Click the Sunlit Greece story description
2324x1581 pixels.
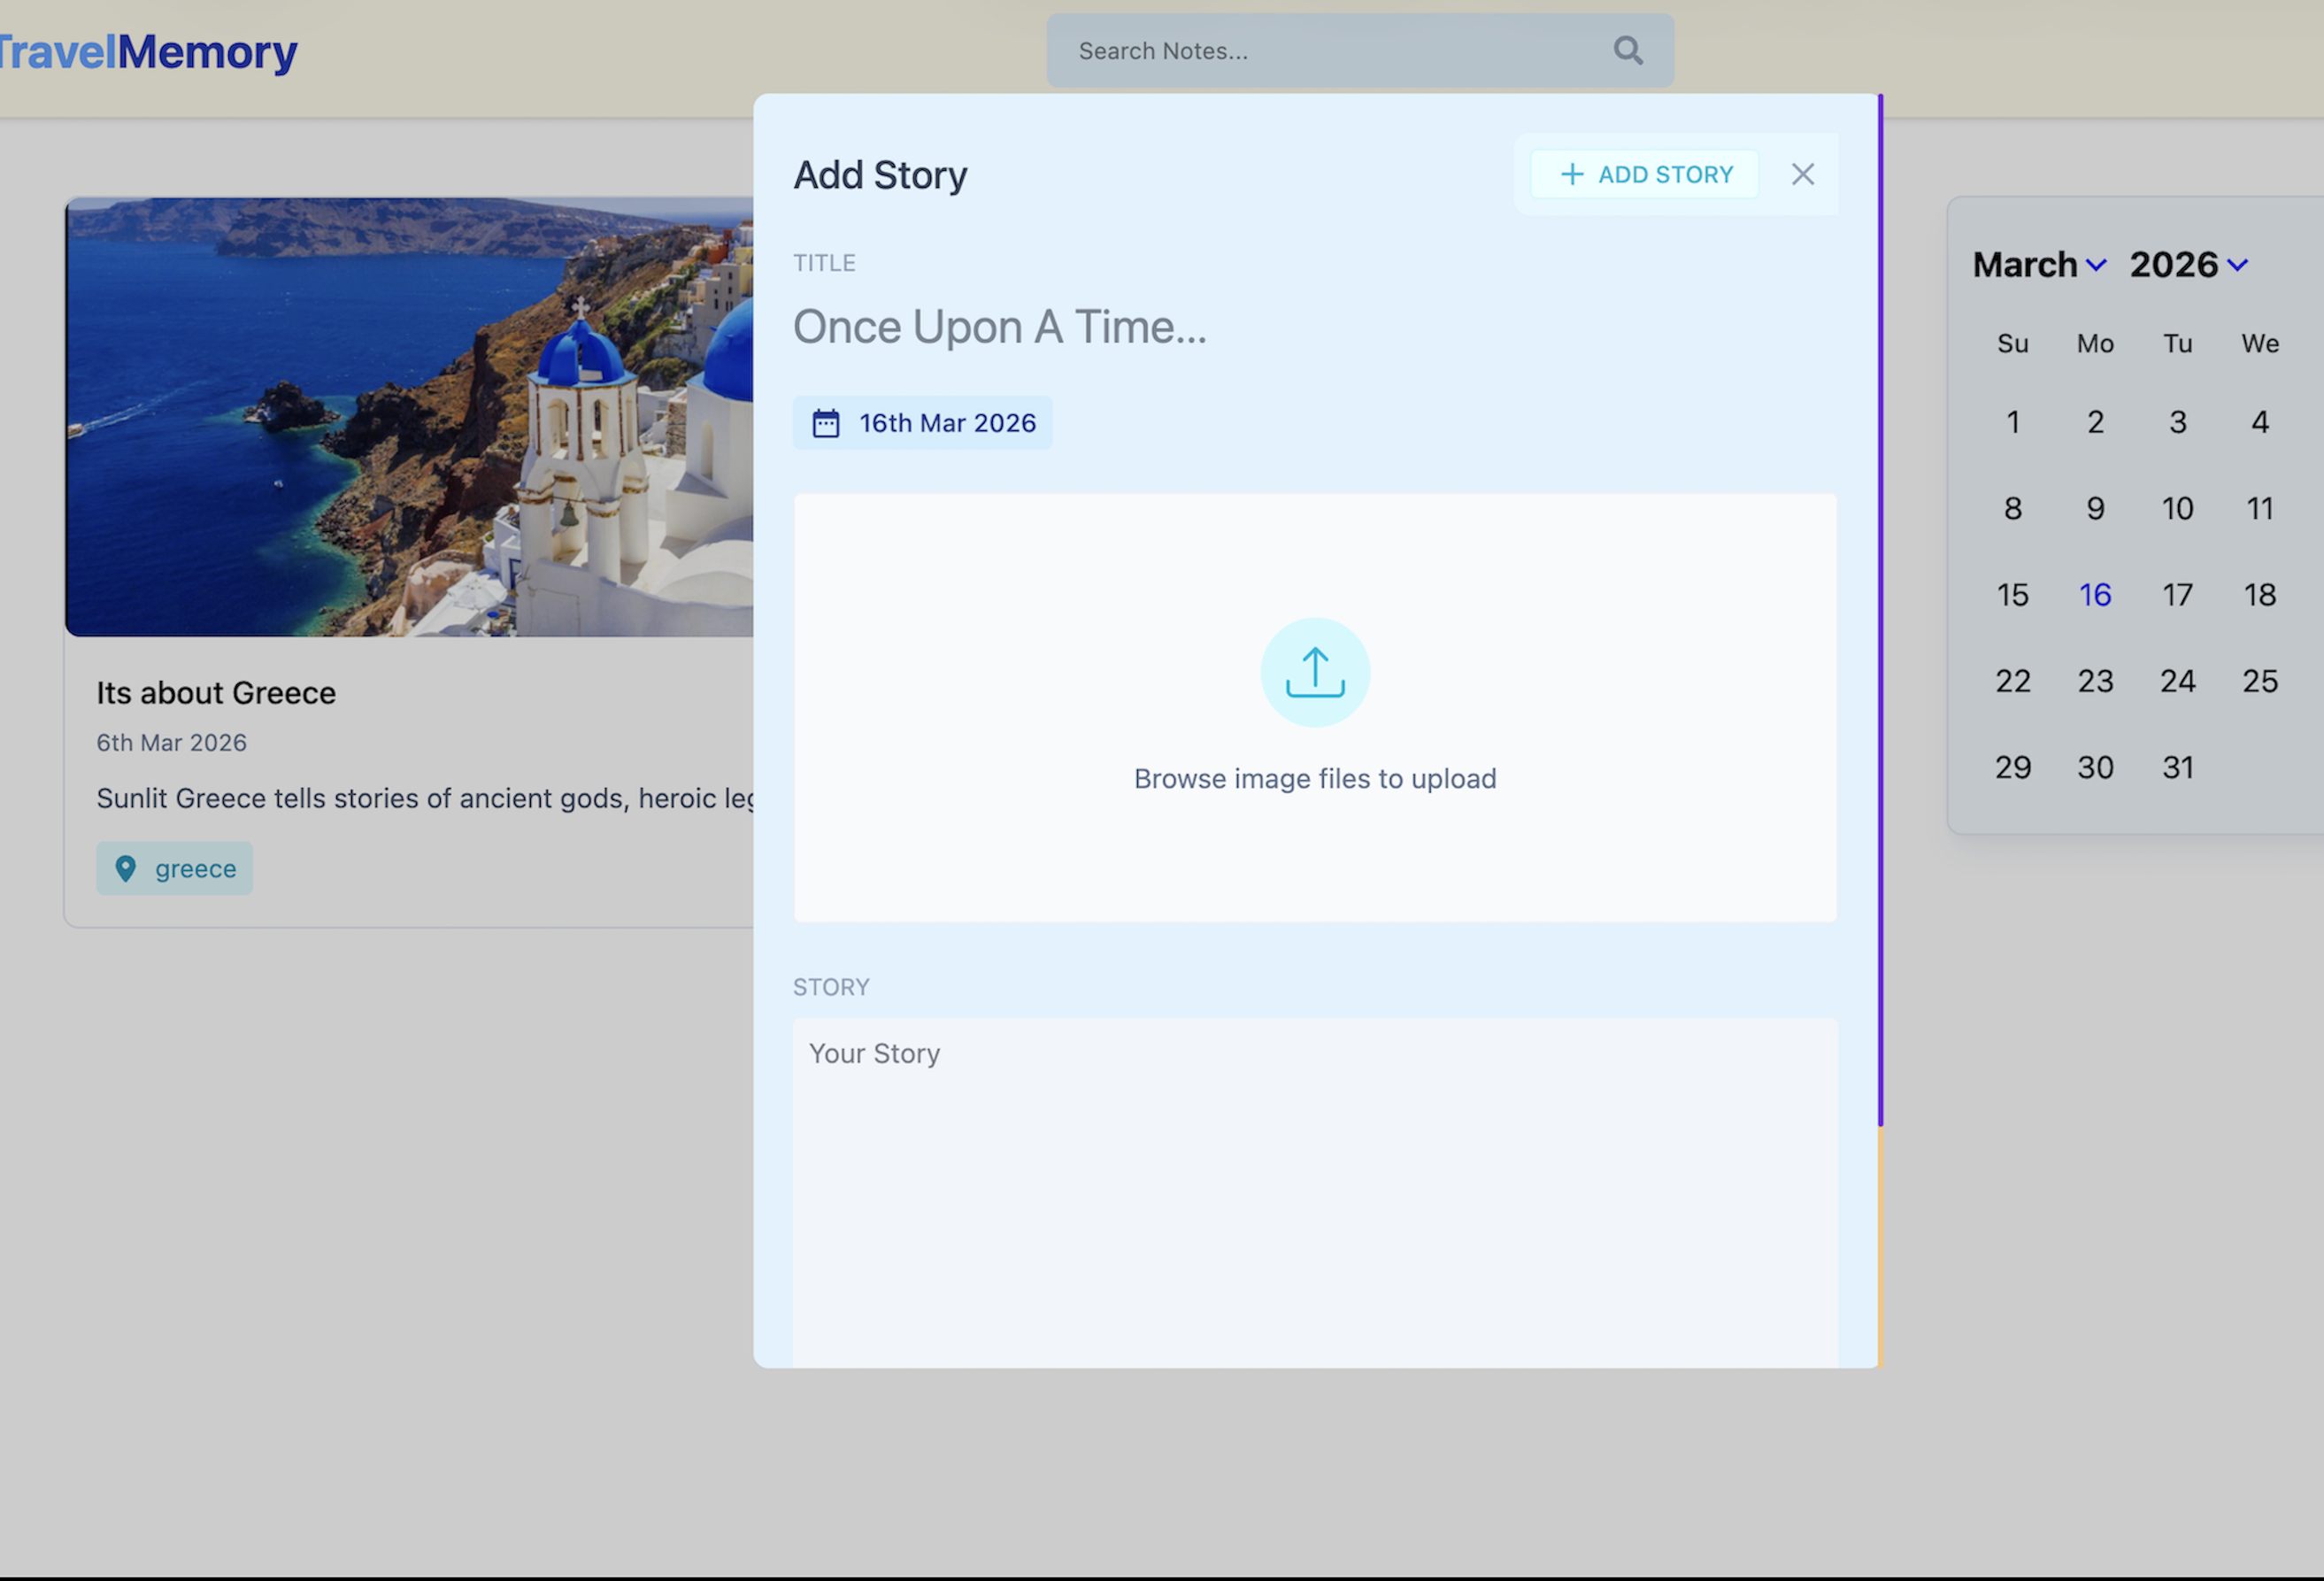pos(425,799)
